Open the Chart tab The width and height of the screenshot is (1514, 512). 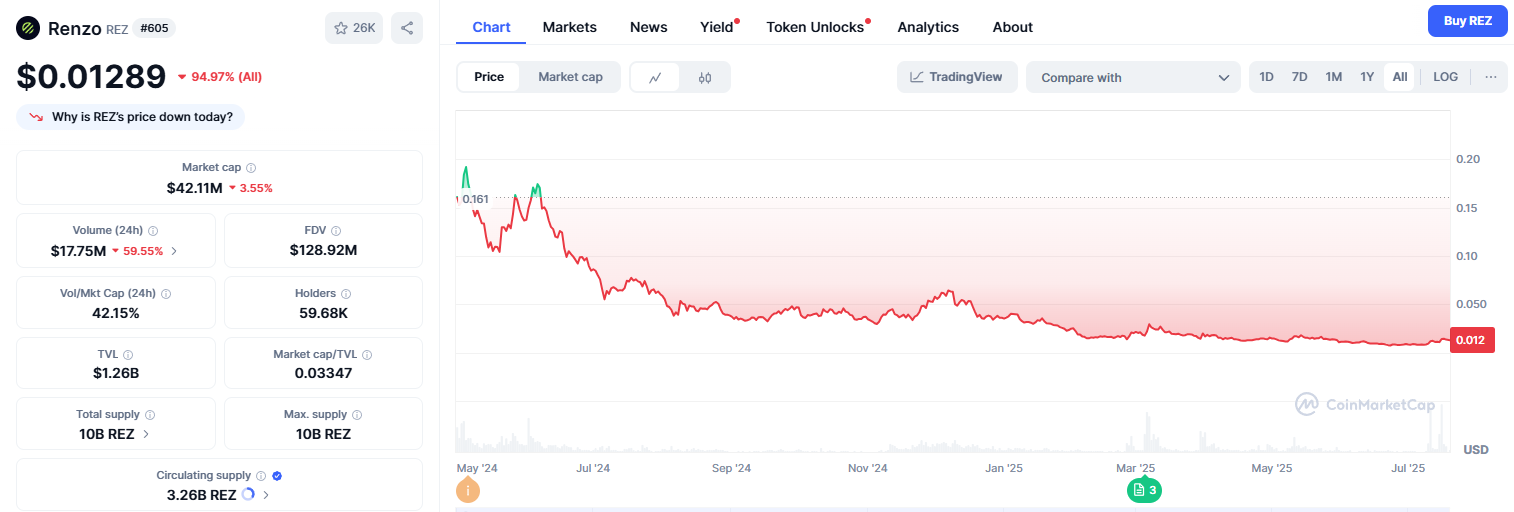[491, 27]
